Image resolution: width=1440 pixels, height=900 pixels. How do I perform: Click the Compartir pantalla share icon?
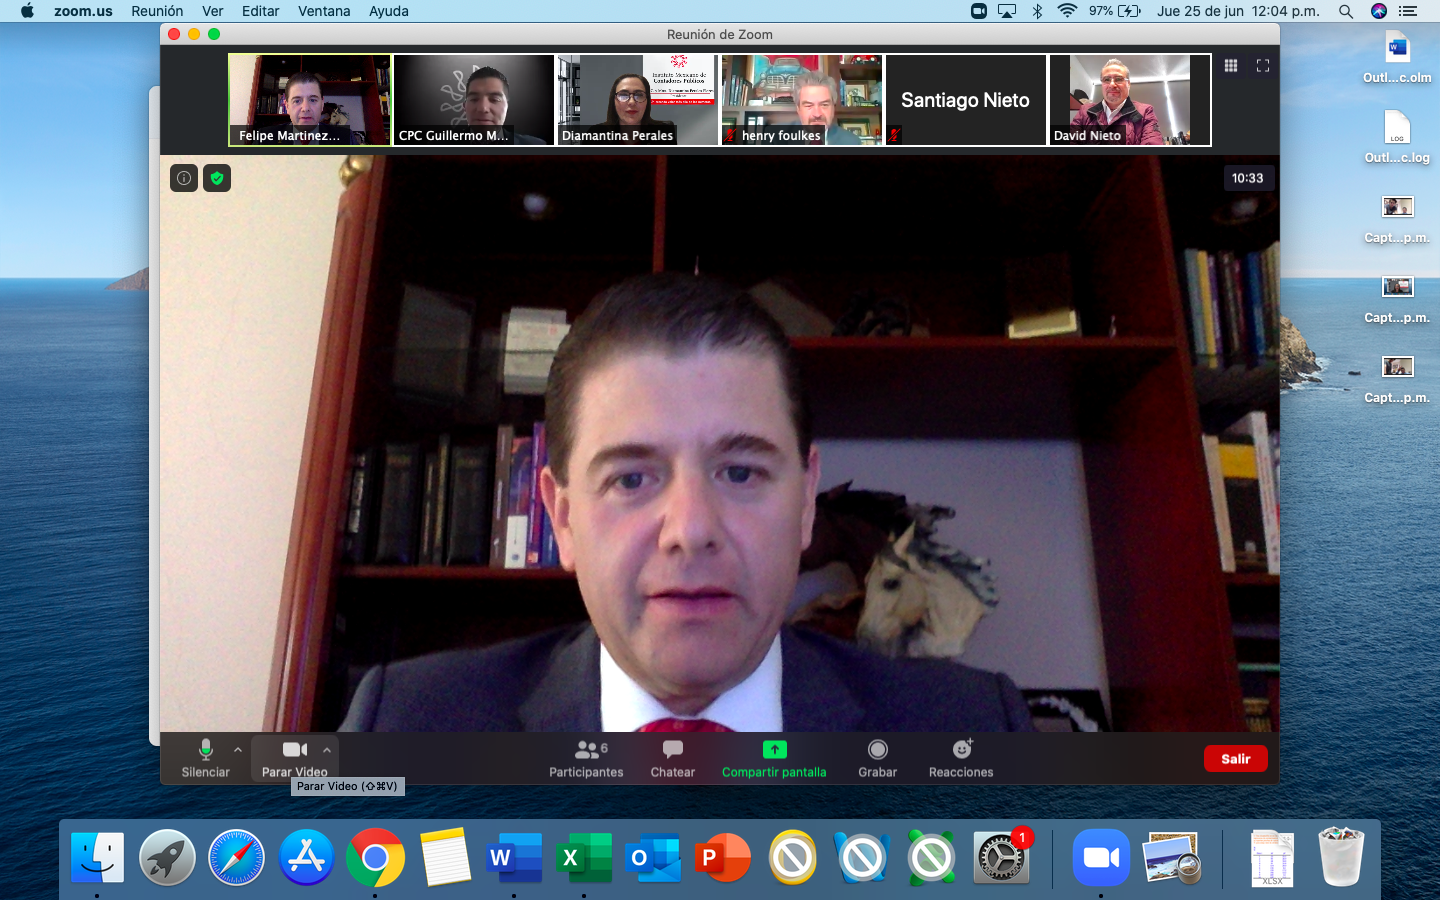tap(774, 750)
